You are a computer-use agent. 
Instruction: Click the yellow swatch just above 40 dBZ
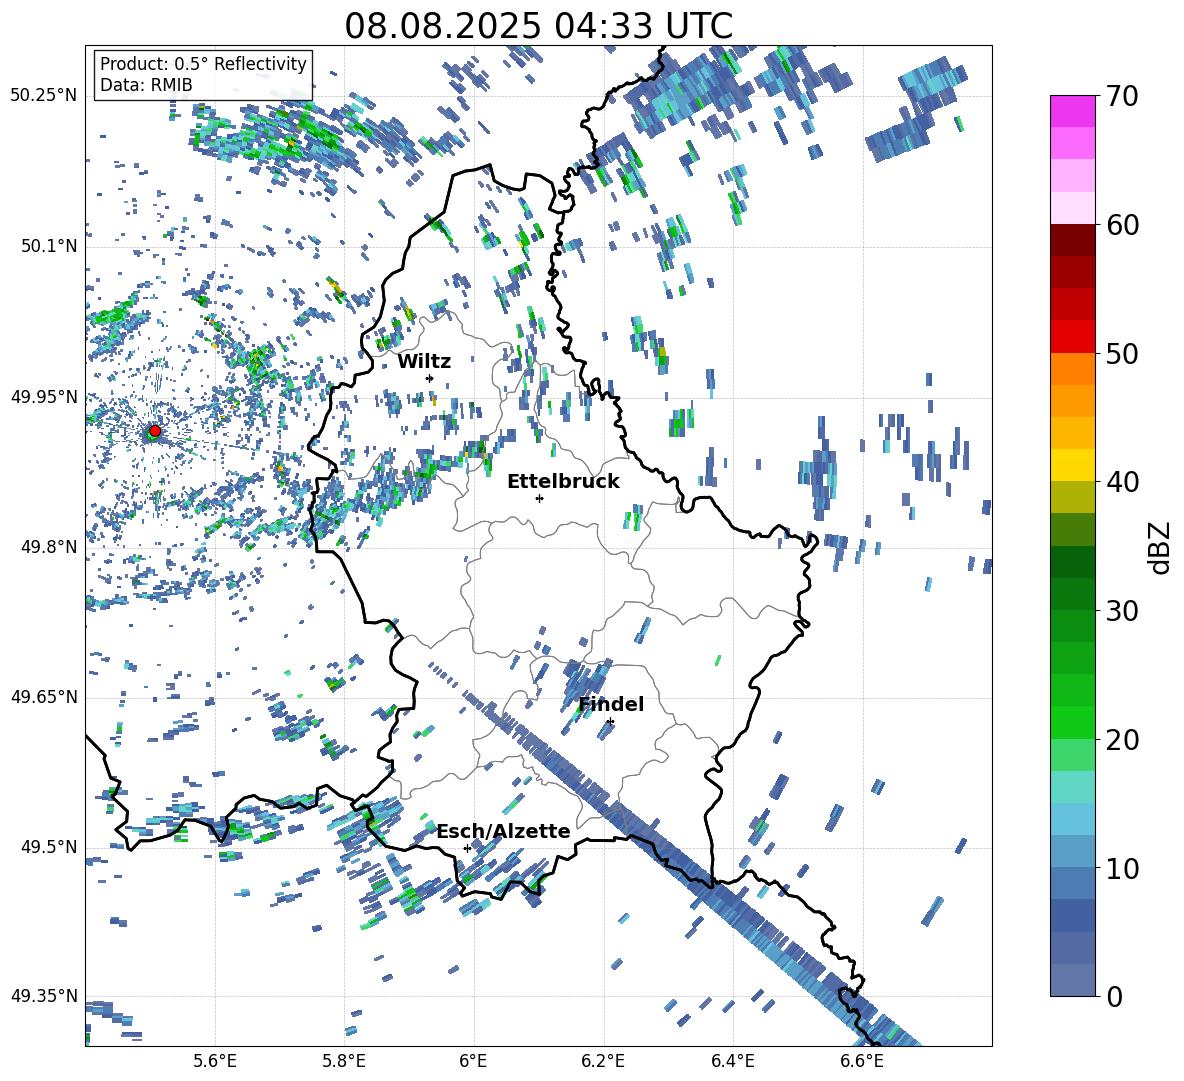coord(1072,465)
